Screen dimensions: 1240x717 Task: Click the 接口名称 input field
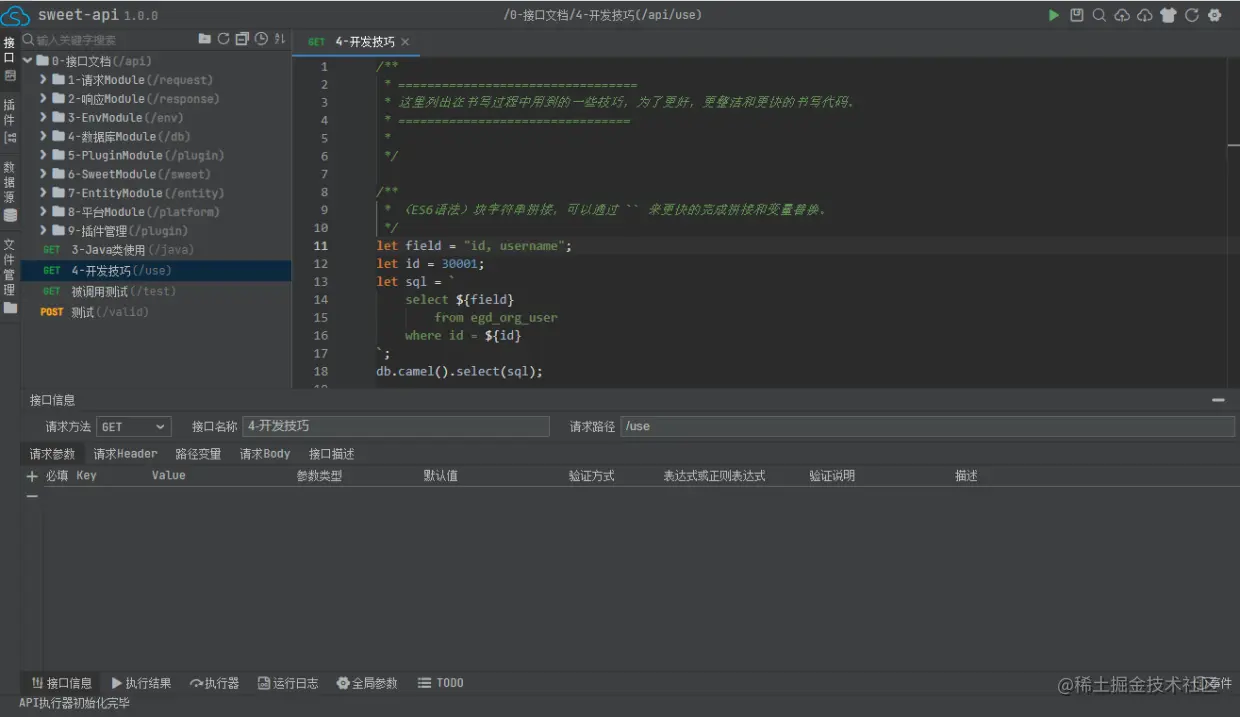coord(396,427)
